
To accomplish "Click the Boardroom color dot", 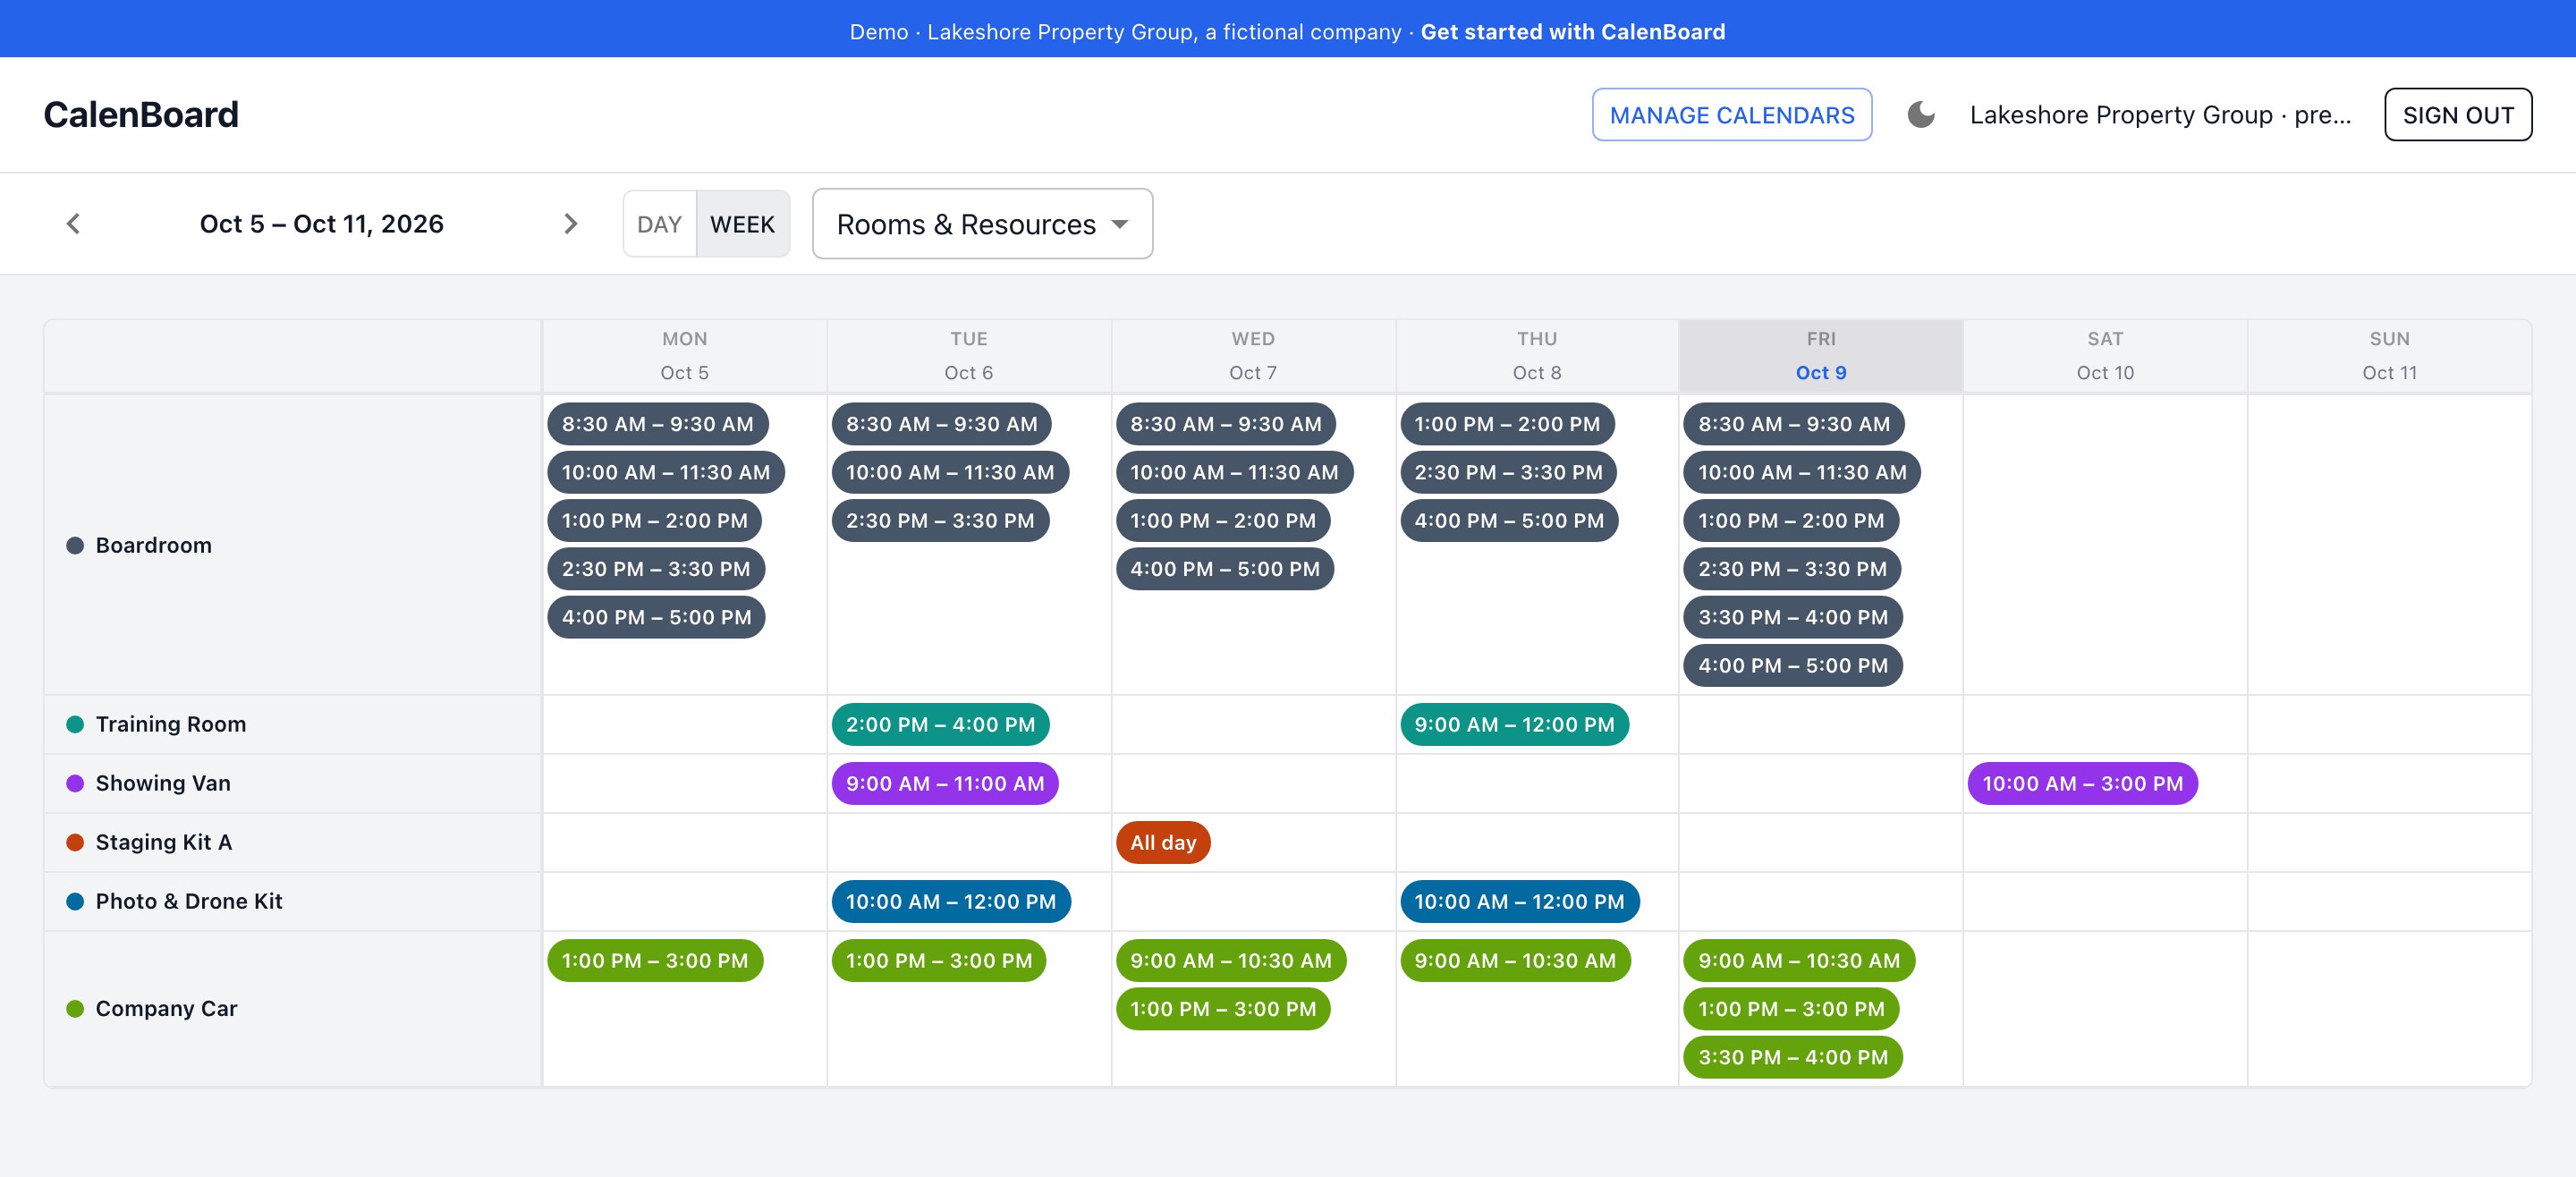I will point(75,545).
